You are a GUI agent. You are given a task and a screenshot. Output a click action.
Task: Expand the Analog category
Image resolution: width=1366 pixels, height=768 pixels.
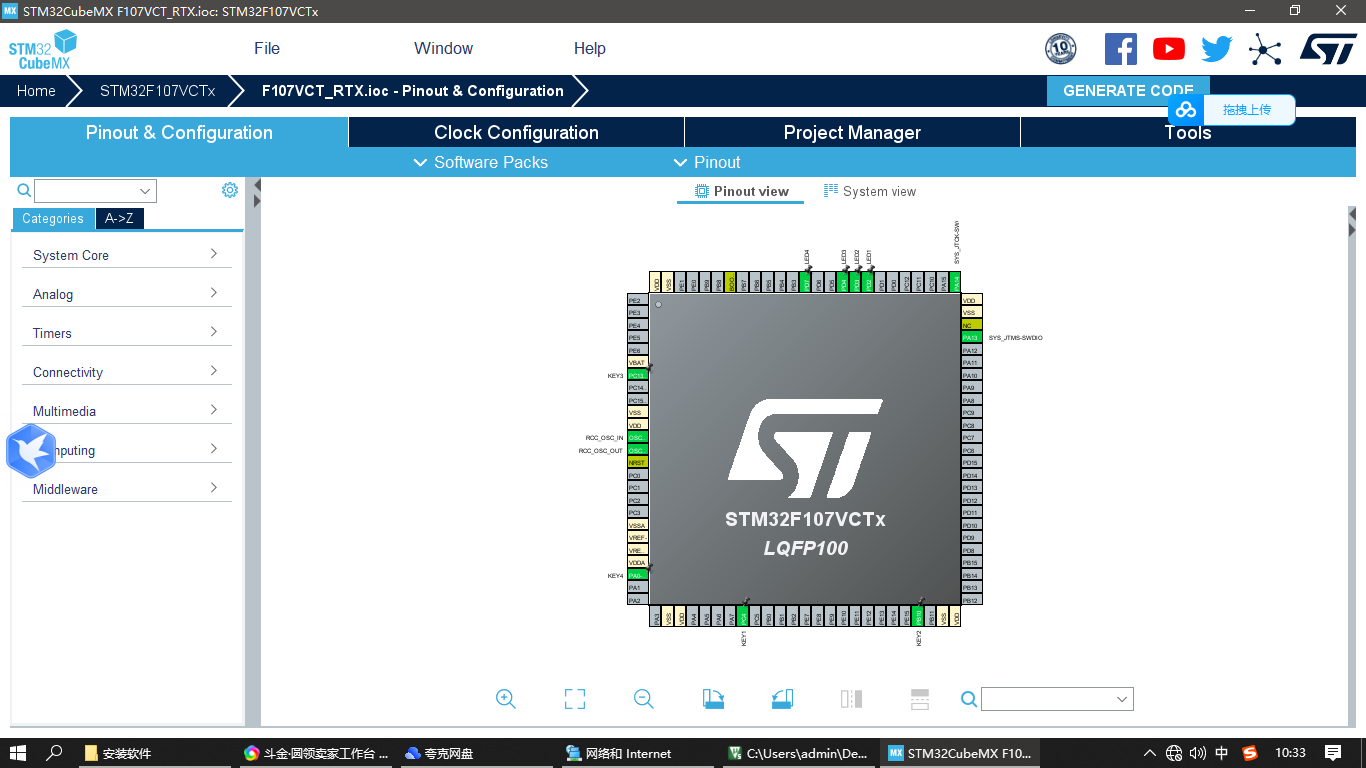[126, 294]
